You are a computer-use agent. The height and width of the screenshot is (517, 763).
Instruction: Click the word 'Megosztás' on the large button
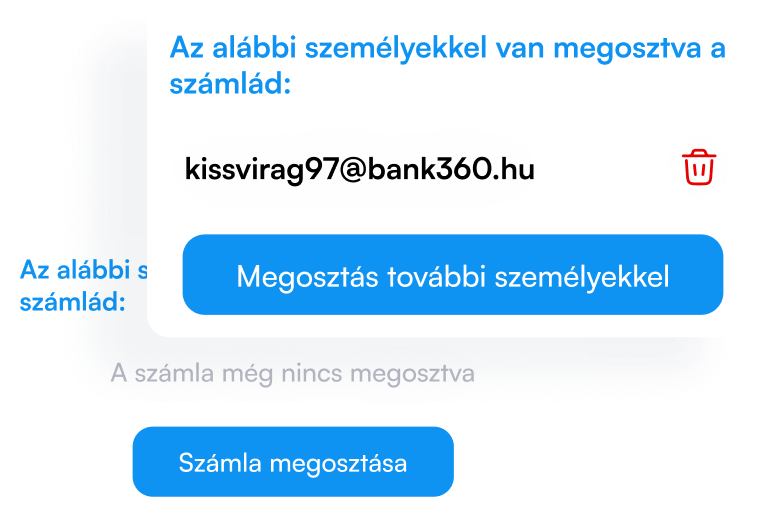pos(308,277)
